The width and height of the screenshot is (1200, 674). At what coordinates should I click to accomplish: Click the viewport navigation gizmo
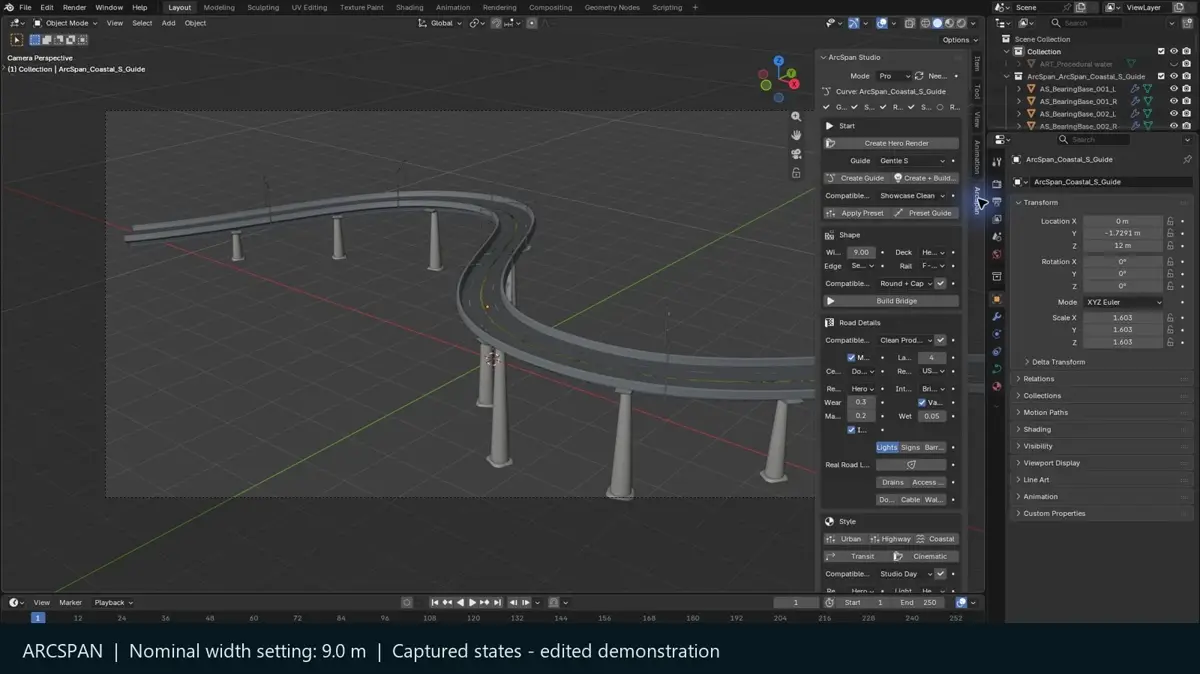click(x=777, y=78)
